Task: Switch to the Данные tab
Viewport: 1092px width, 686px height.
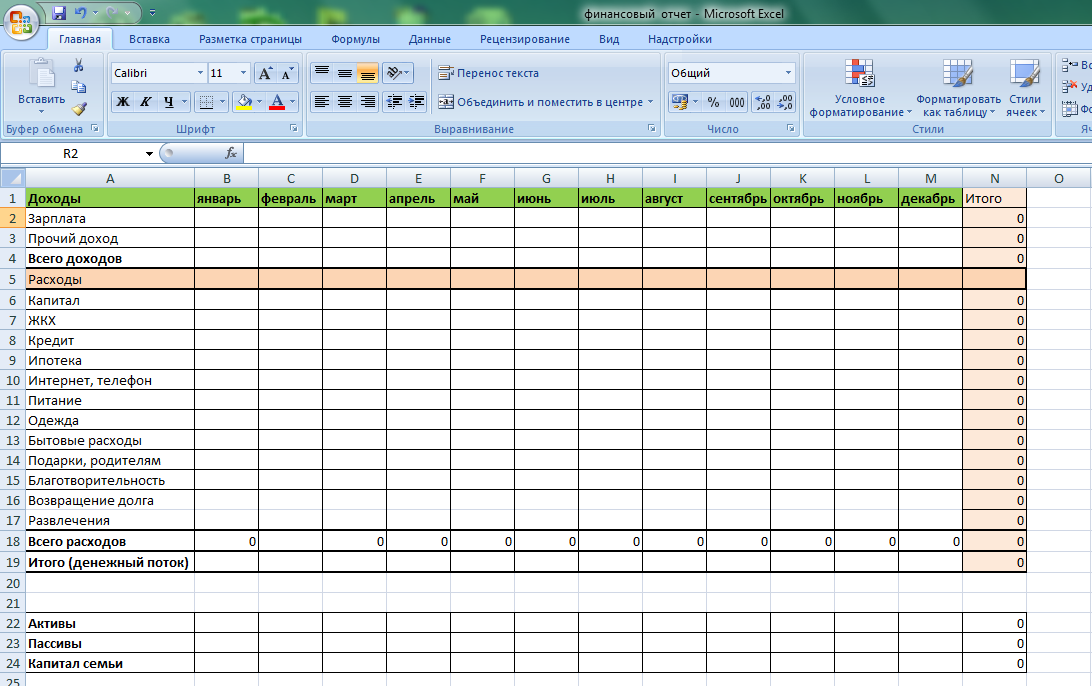Action: pyautogui.click(x=430, y=39)
